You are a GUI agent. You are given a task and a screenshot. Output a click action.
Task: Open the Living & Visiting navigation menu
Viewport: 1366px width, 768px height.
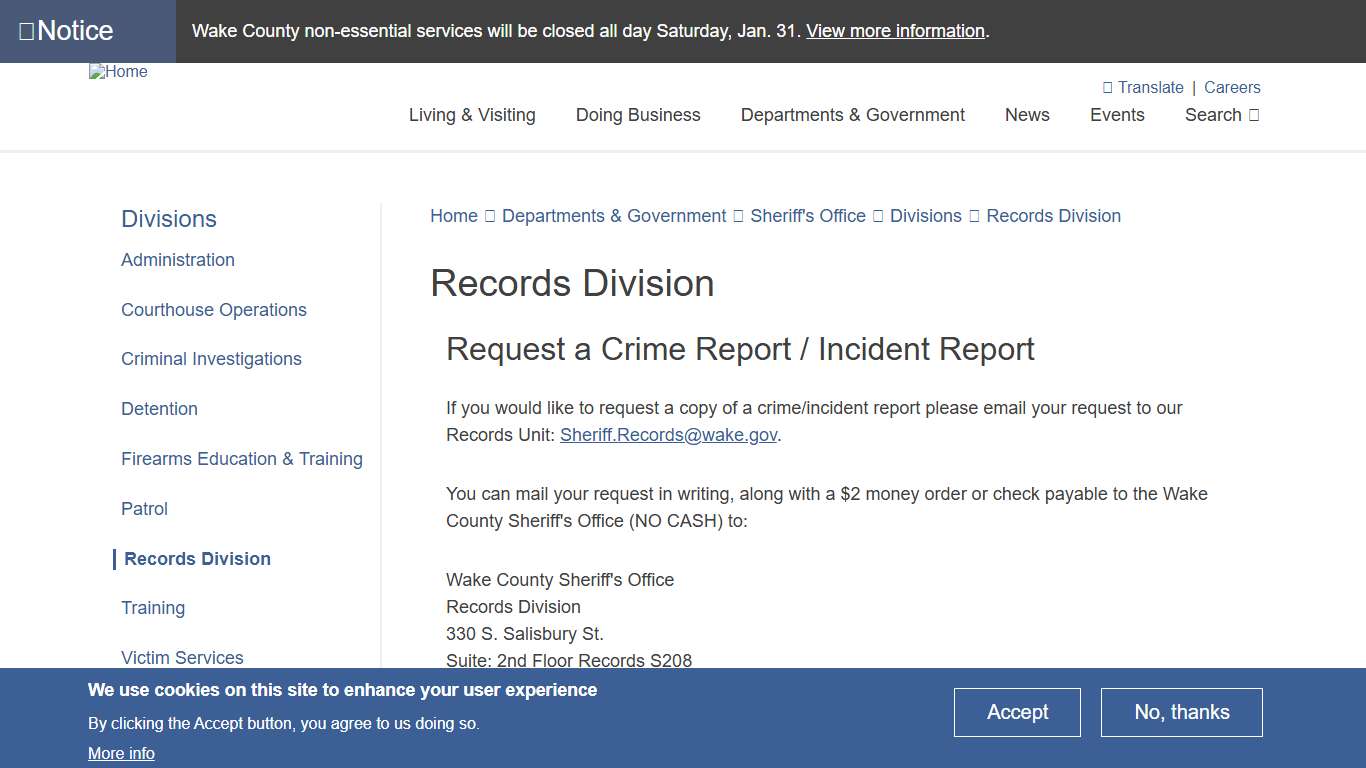[472, 115]
